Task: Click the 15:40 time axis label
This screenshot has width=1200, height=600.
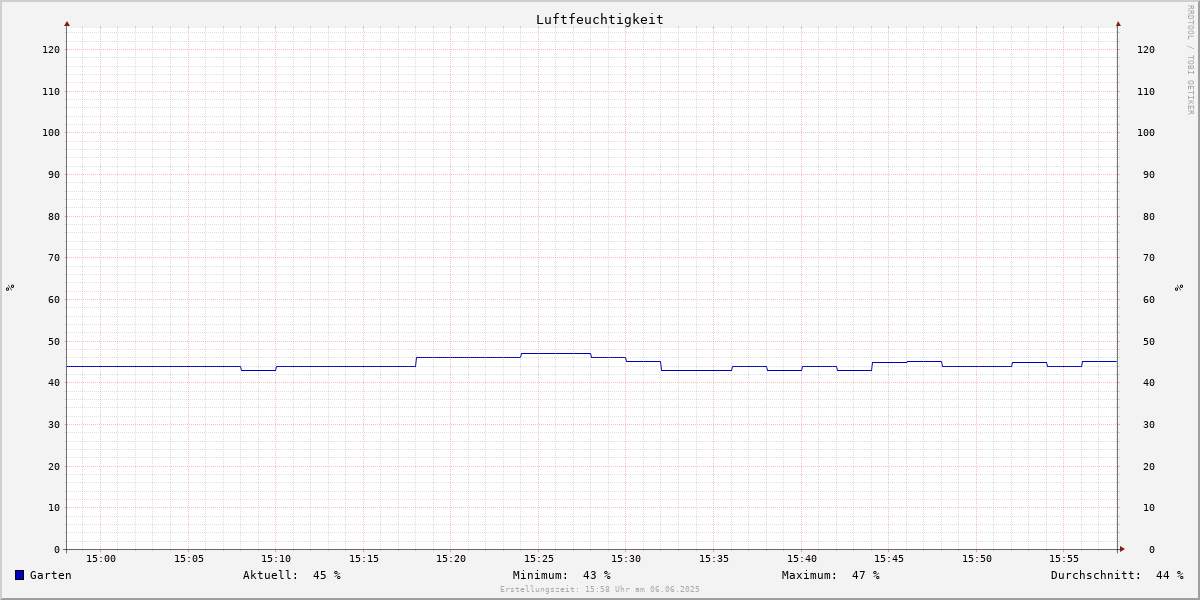Action: click(x=802, y=559)
